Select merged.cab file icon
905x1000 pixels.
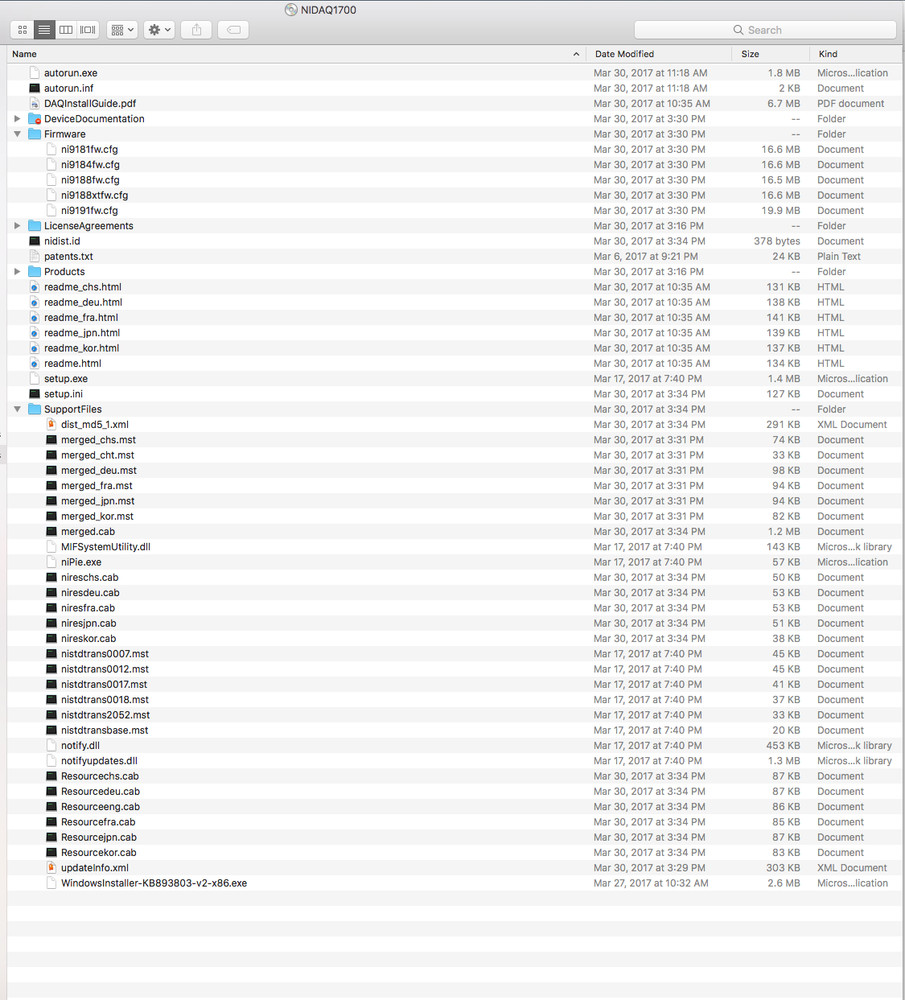tap(52, 532)
